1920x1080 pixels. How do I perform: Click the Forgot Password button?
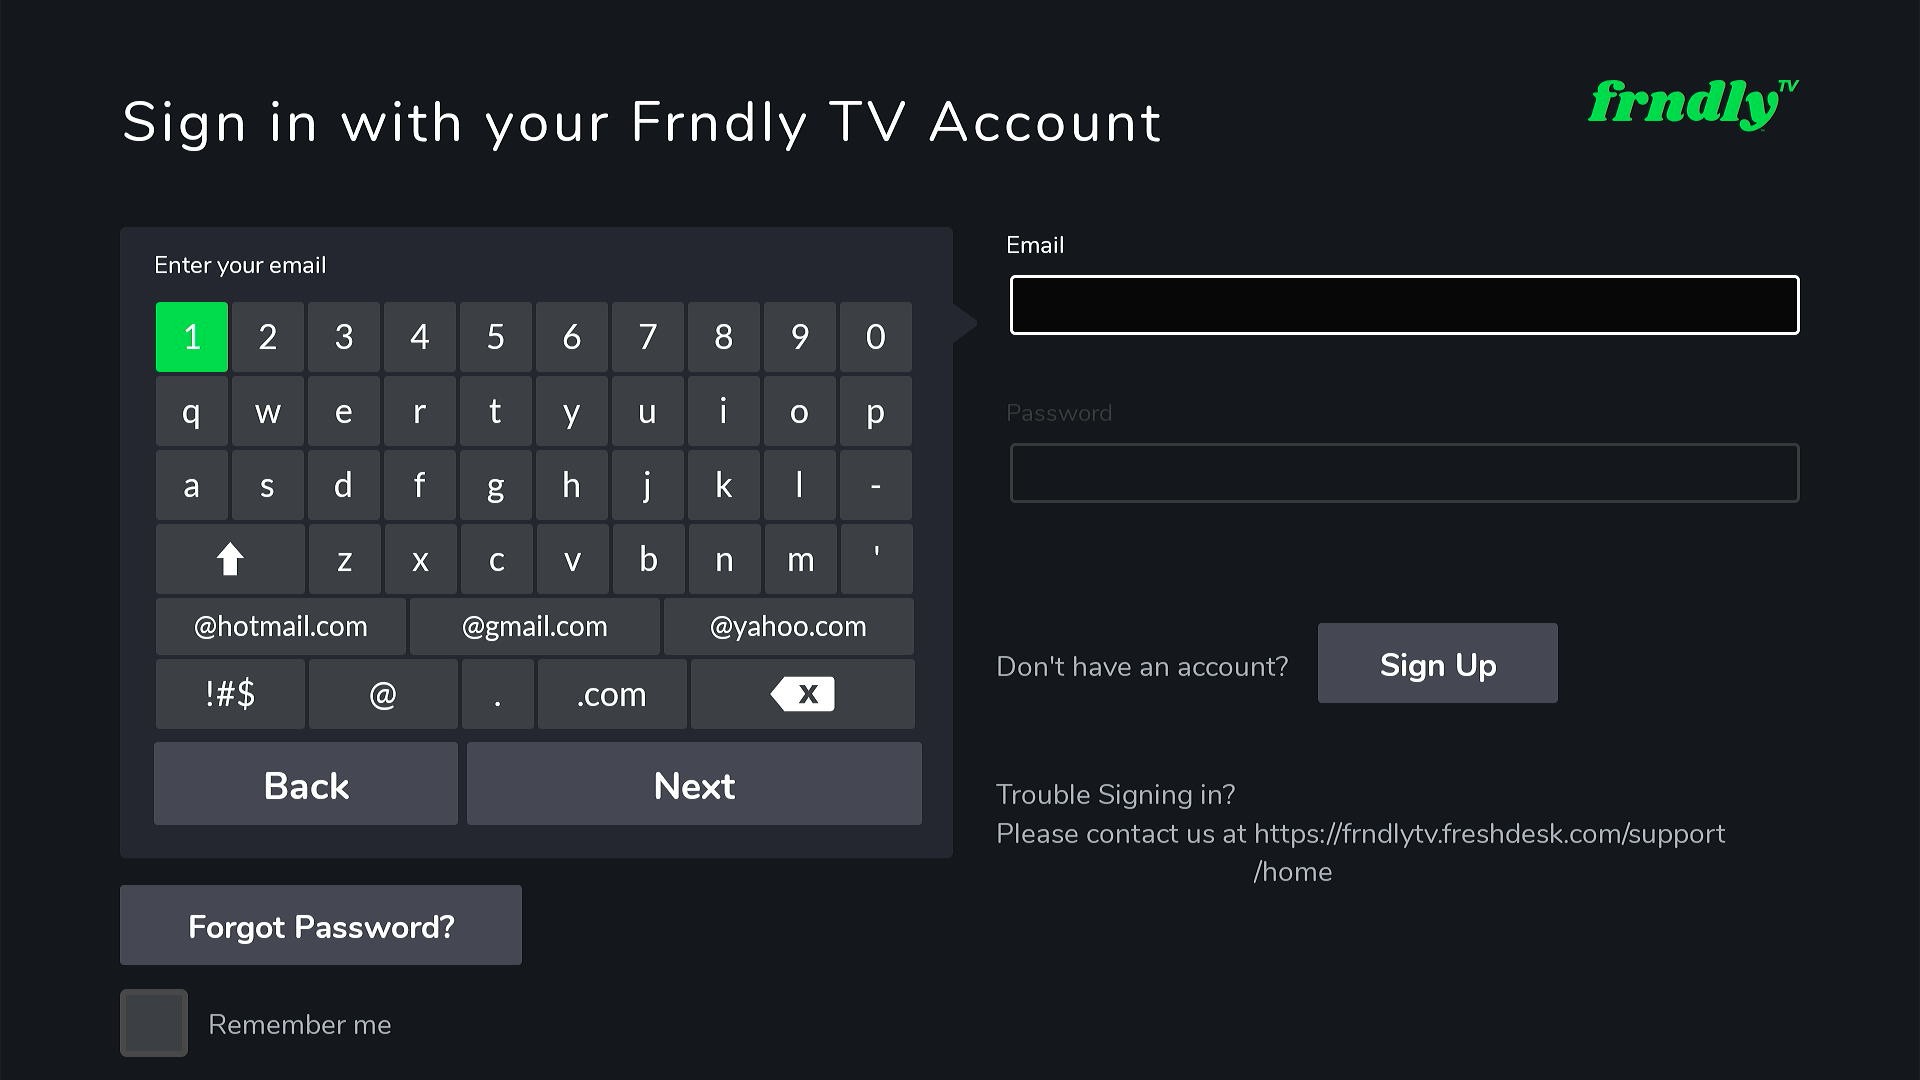click(320, 926)
